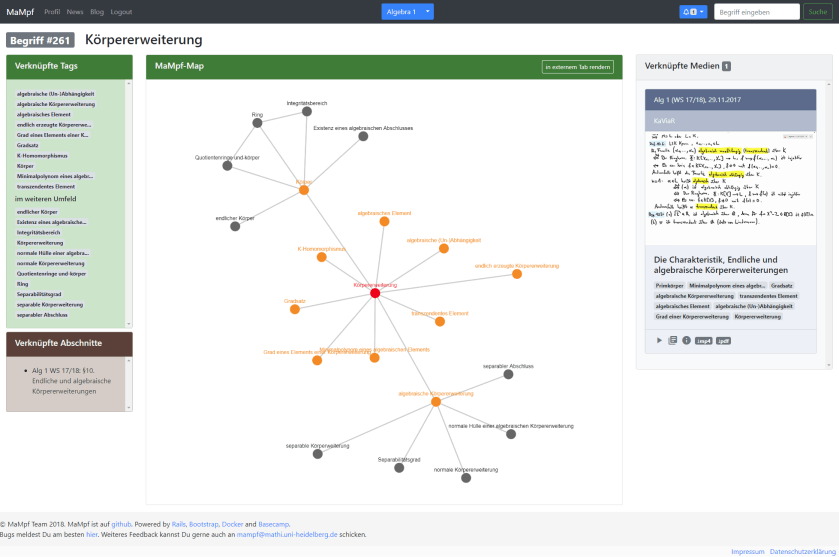
Task: Open the notifications bell dropdown
Action: pos(693,12)
